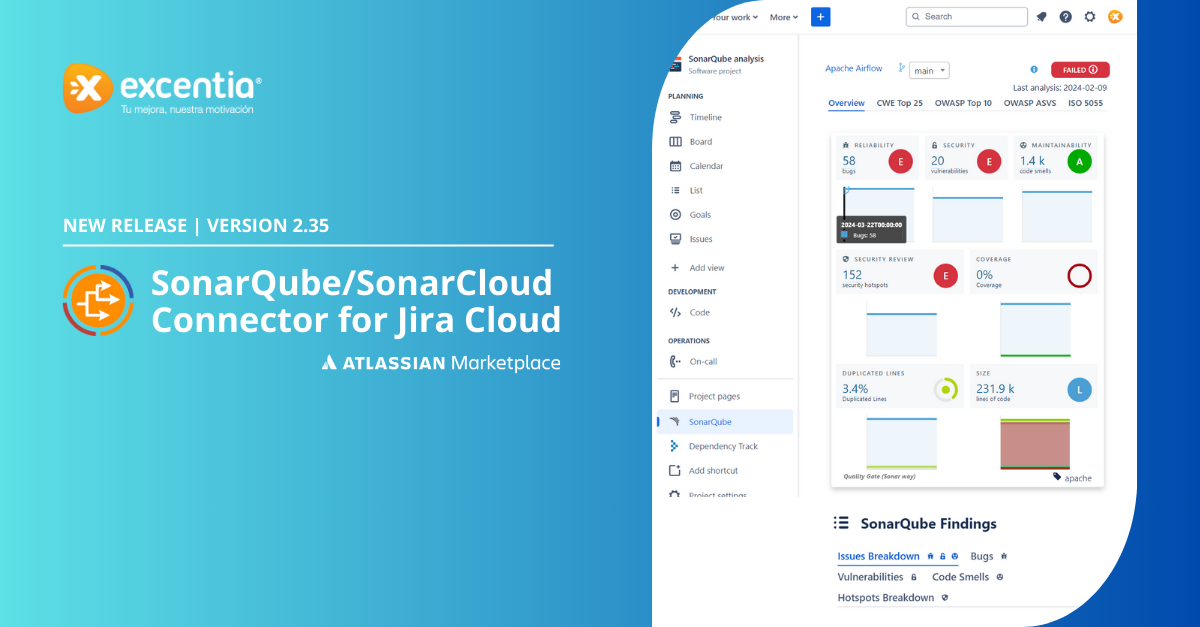Click the Reliability bugs history chart
Screen dimensions: 1200x627
click(x=879, y=214)
